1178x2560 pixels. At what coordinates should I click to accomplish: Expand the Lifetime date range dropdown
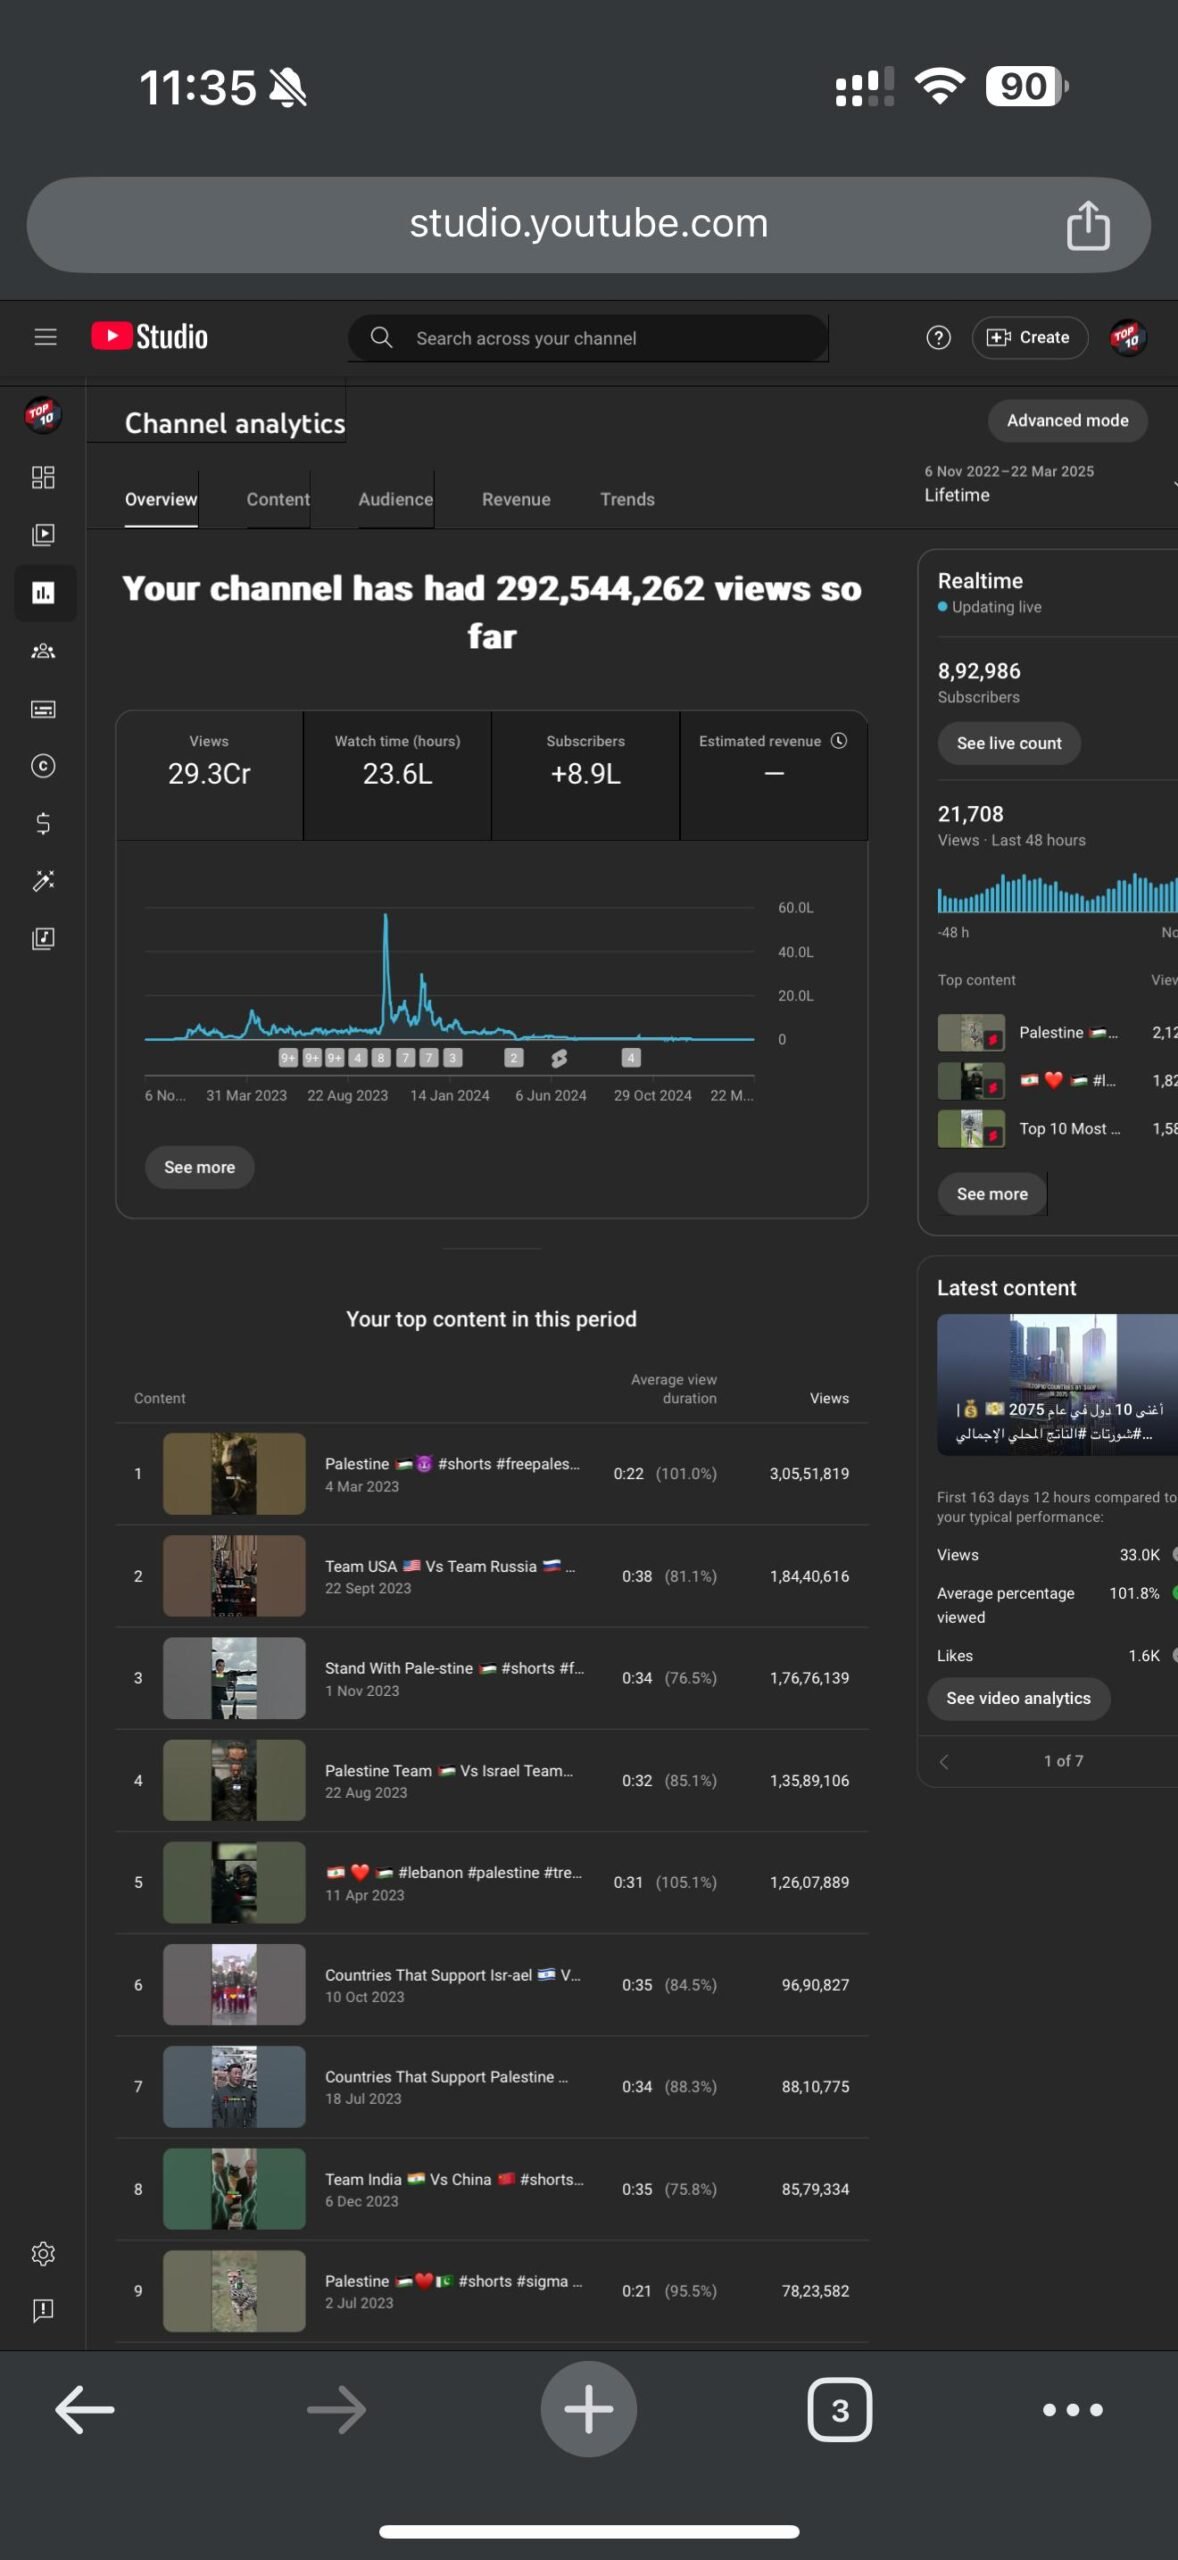coord(1048,483)
